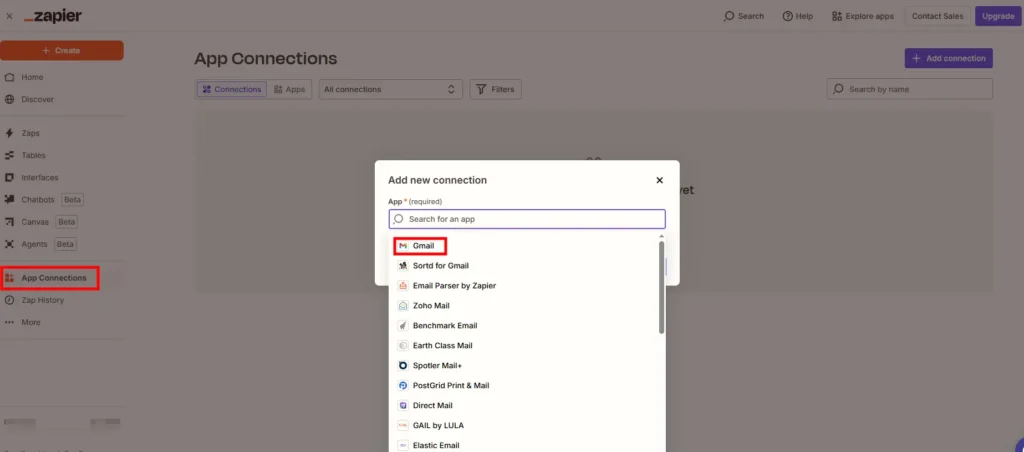The width and height of the screenshot is (1024, 452).
Task: Open the Filters button
Action: tap(496, 89)
